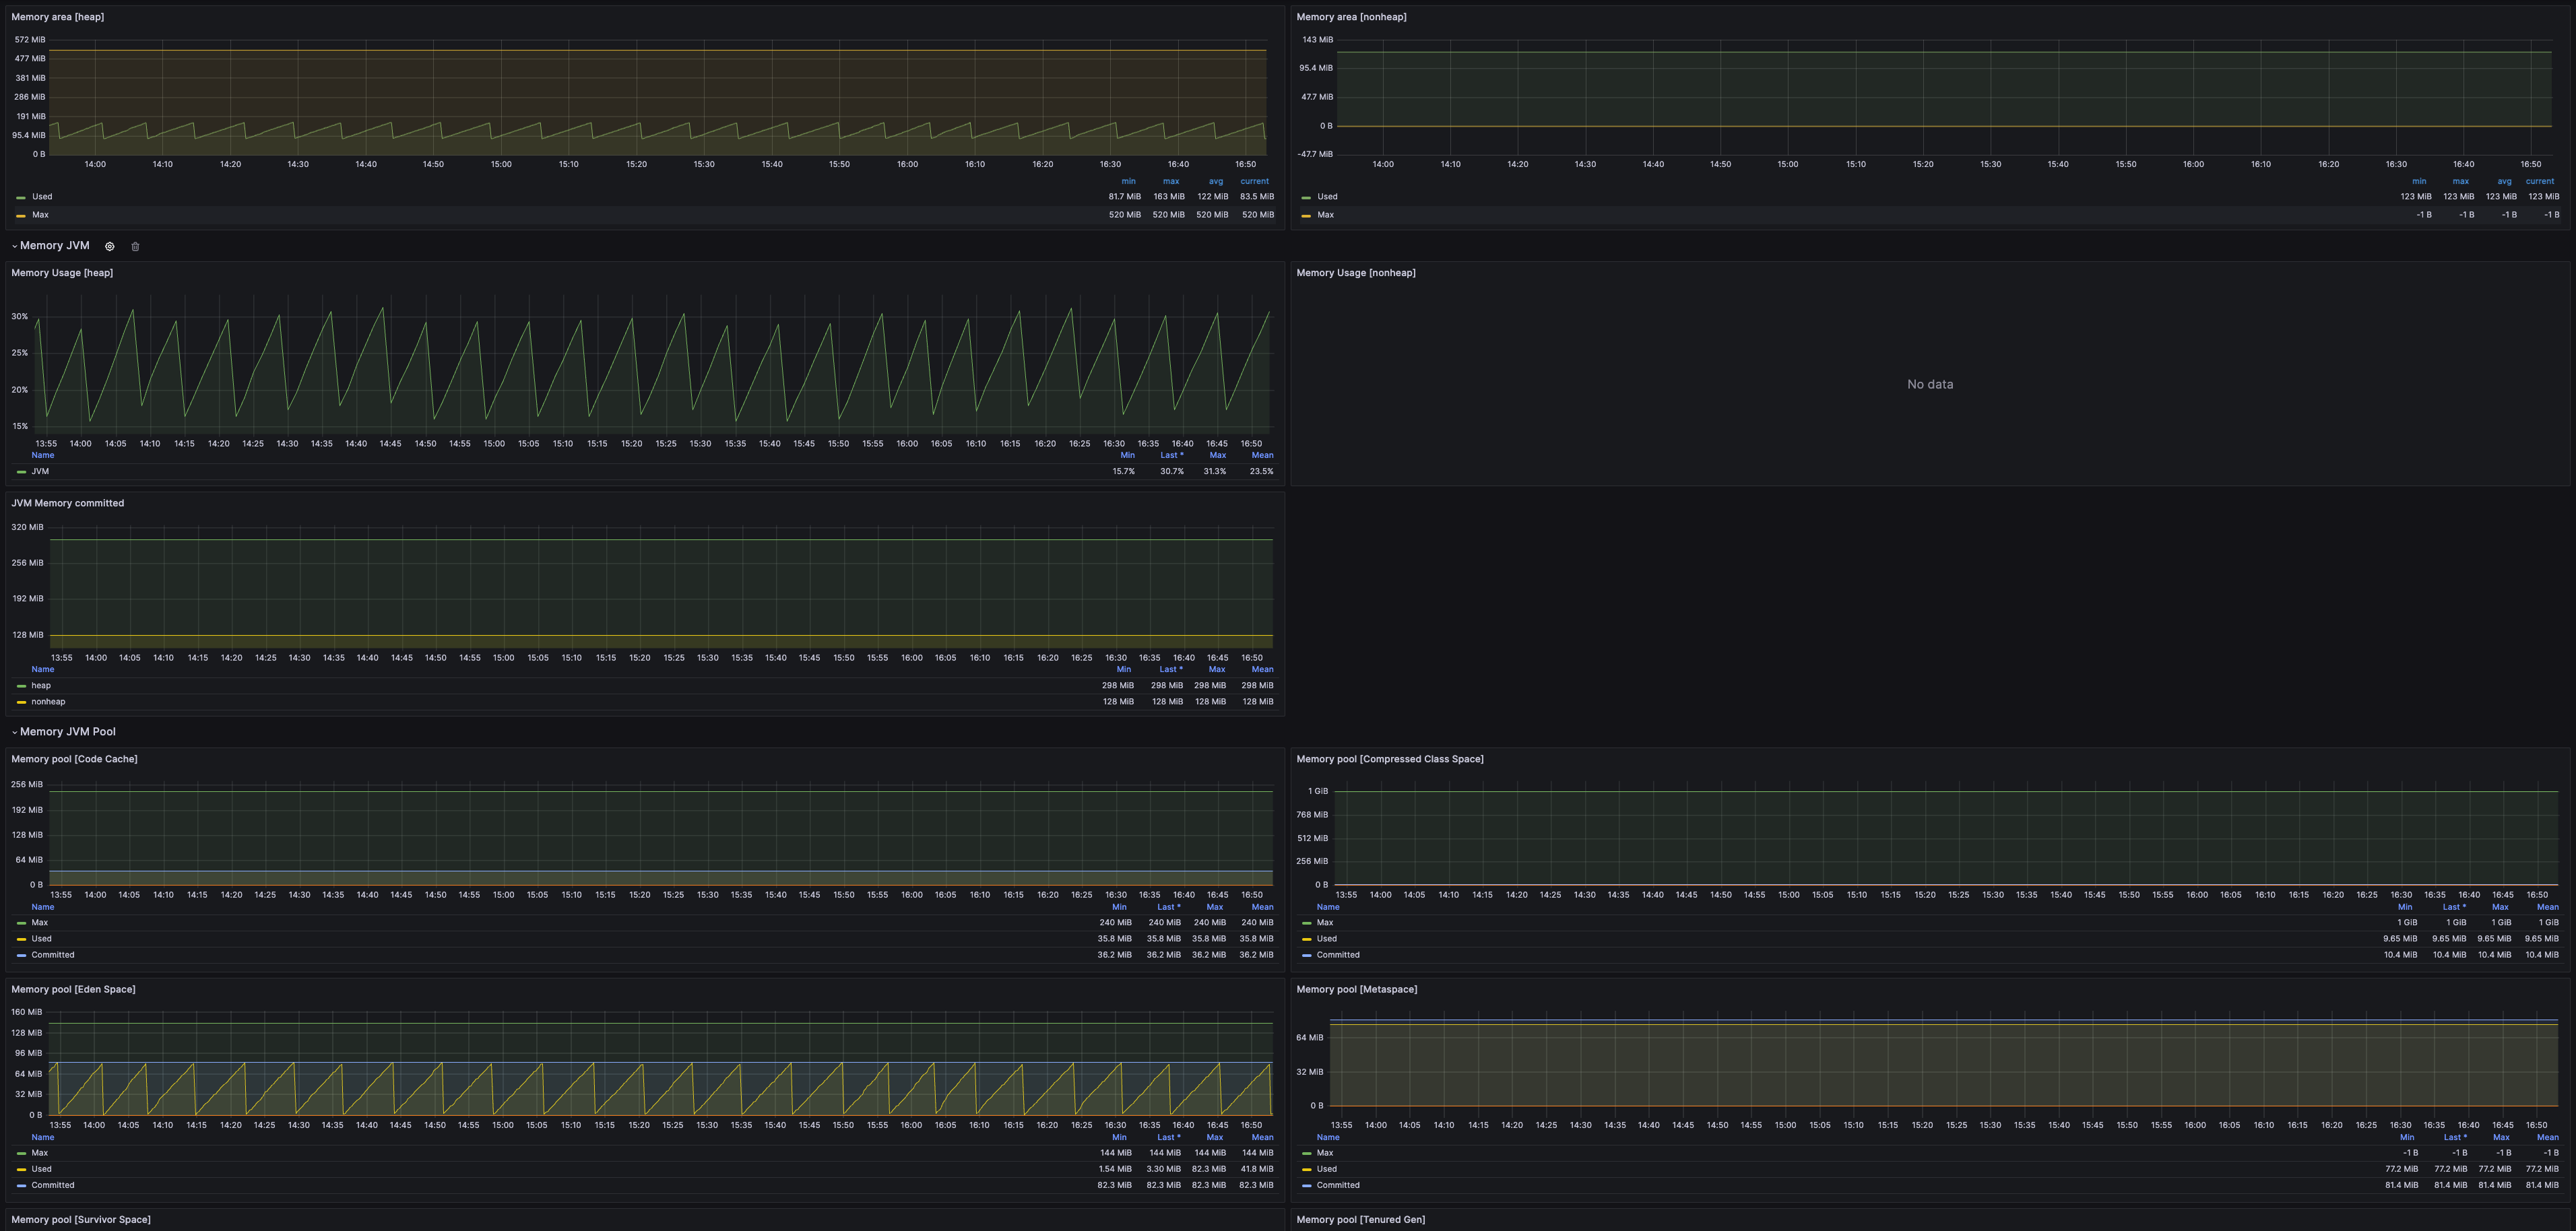Open Memory area [nonheap] panel title menu

point(1351,17)
